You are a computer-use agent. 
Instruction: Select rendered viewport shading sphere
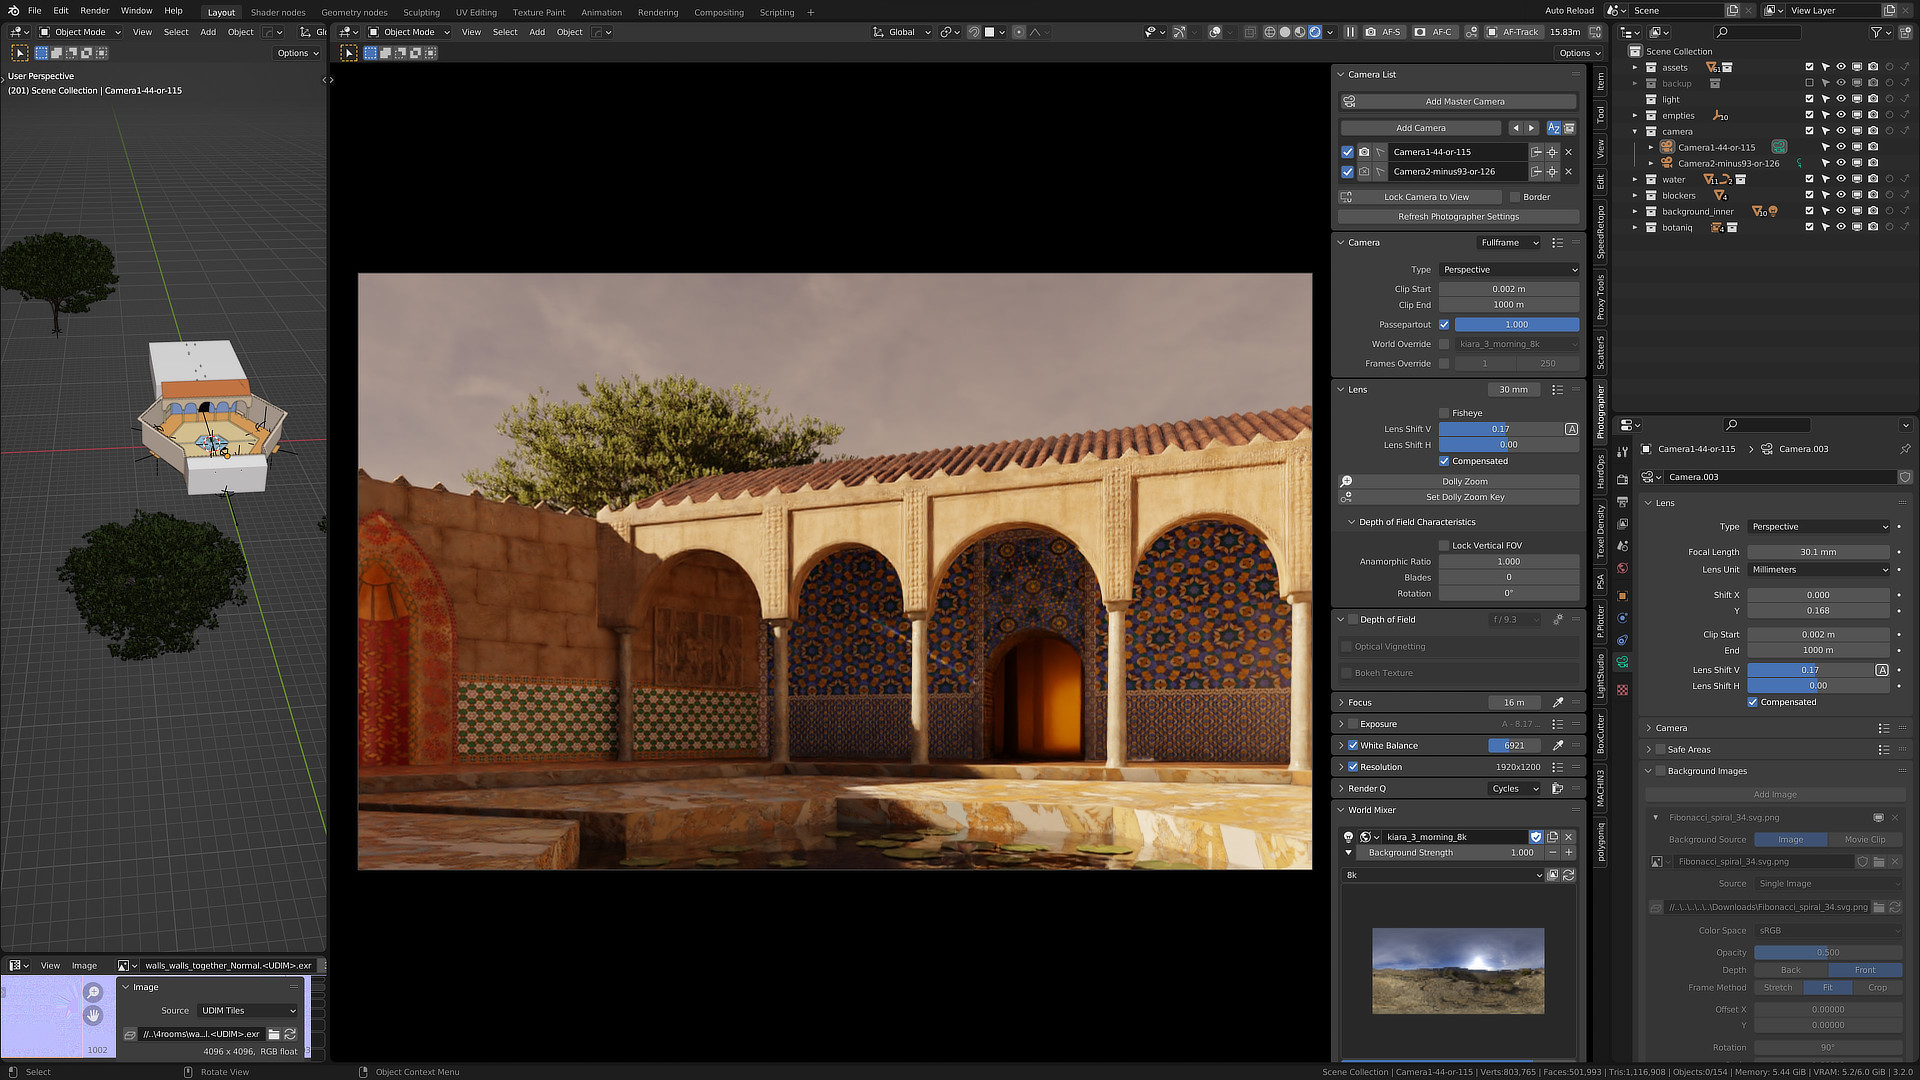[x=1315, y=32]
